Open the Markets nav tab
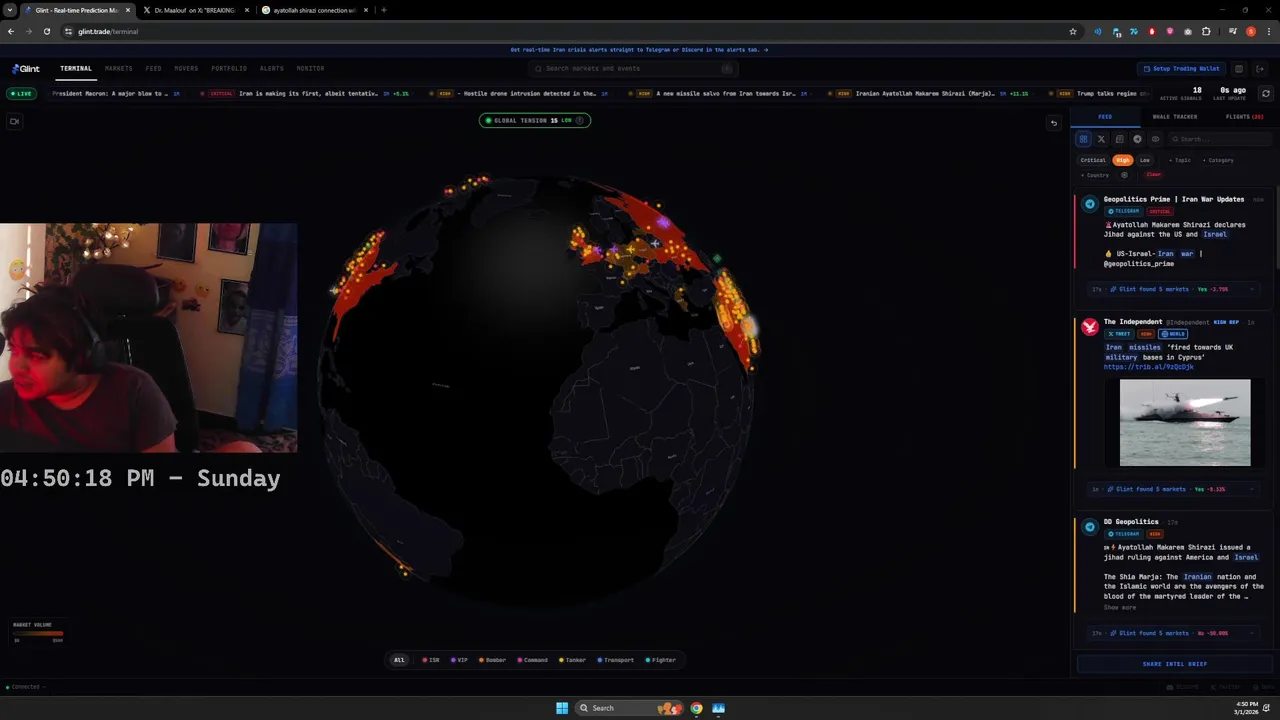 (118, 69)
